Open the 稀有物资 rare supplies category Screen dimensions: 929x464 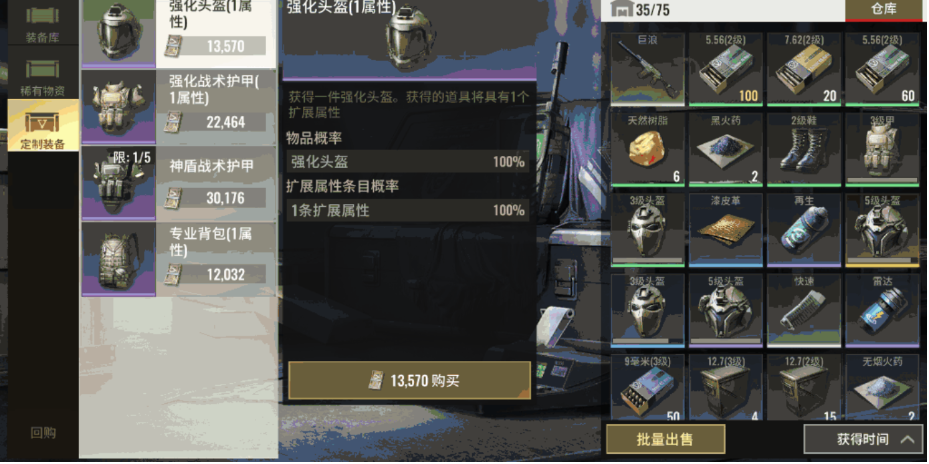43,75
